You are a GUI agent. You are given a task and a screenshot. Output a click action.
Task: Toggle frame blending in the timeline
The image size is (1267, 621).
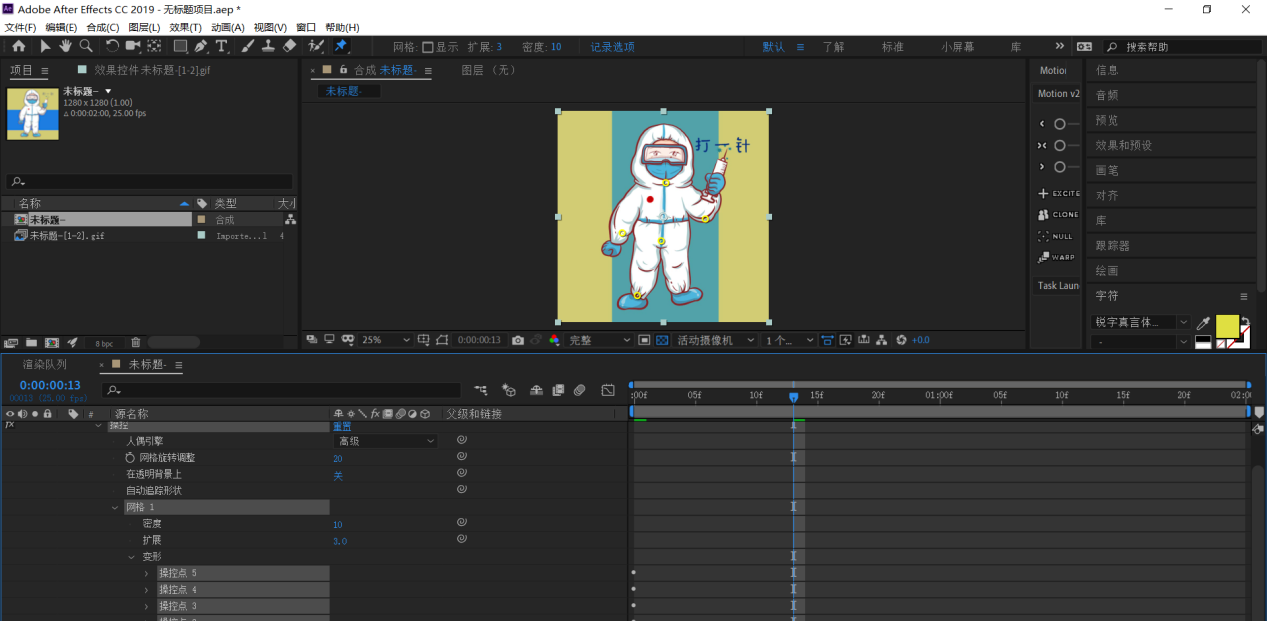point(558,390)
